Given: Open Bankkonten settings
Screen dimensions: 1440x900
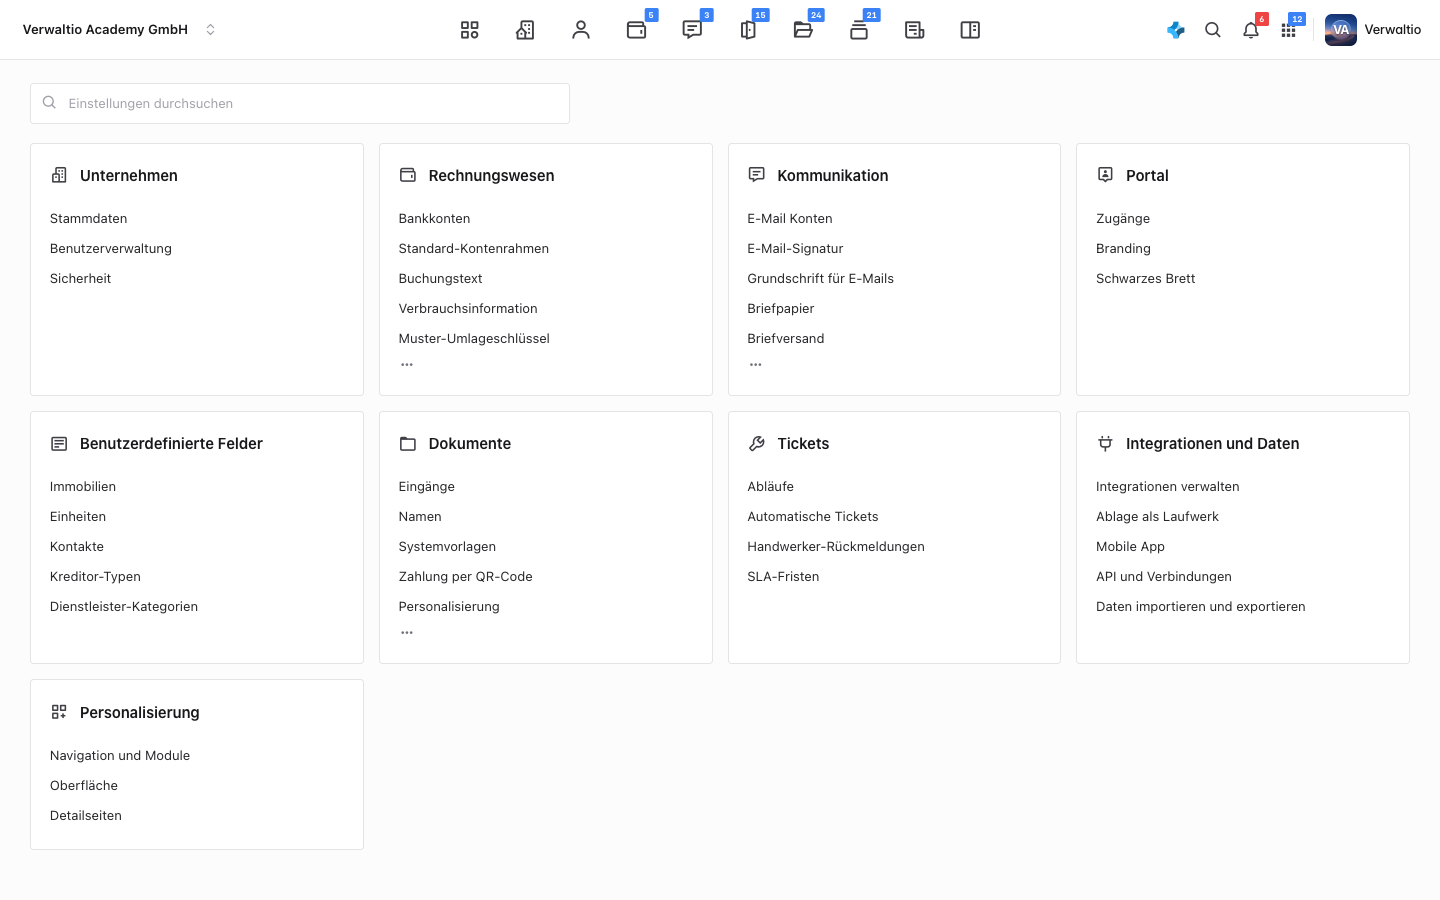Looking at the screenshot, I should [434, 219].
